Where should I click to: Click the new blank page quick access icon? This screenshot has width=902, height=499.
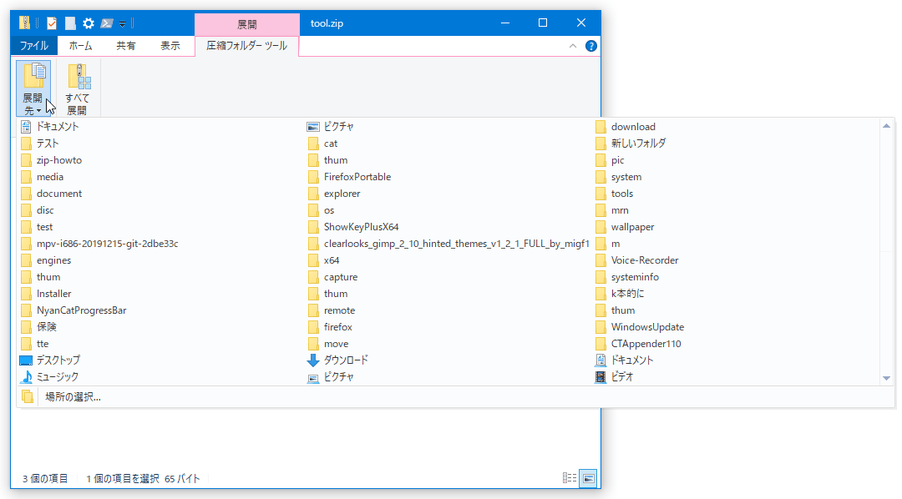click(x=70, y=23)
